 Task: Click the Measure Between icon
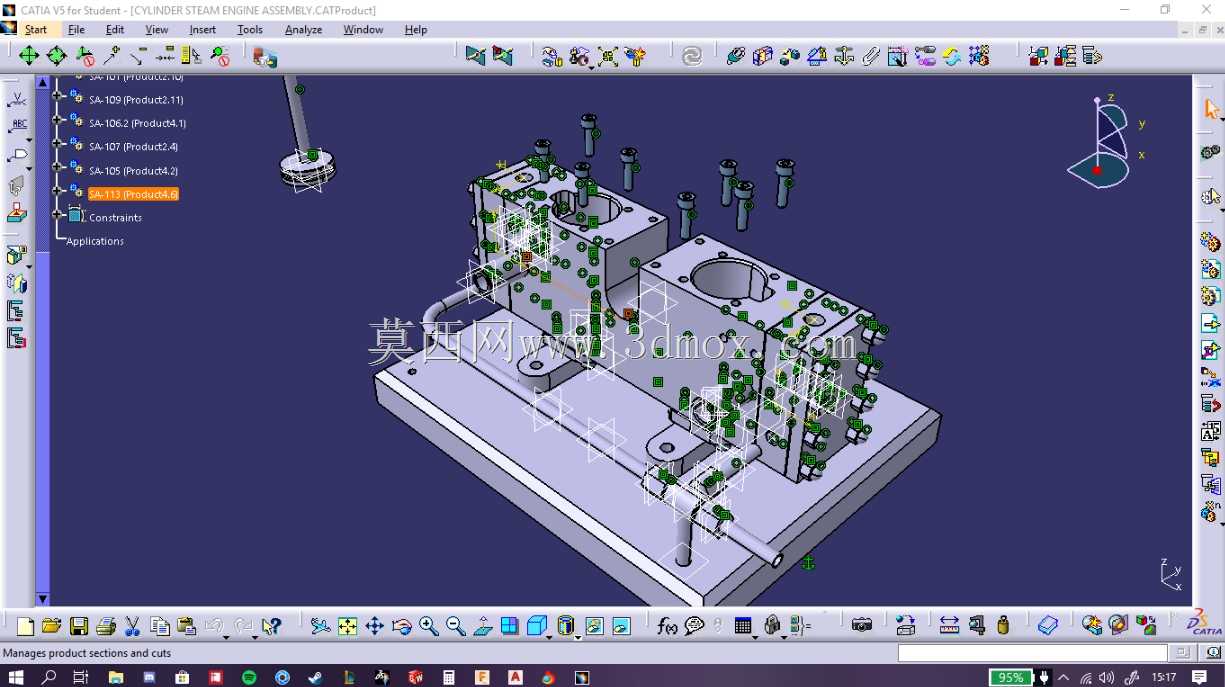(x=949, y=626)
